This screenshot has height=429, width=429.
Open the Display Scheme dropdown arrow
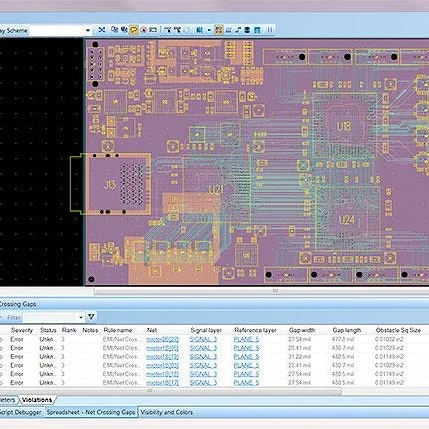click(88, 30)
